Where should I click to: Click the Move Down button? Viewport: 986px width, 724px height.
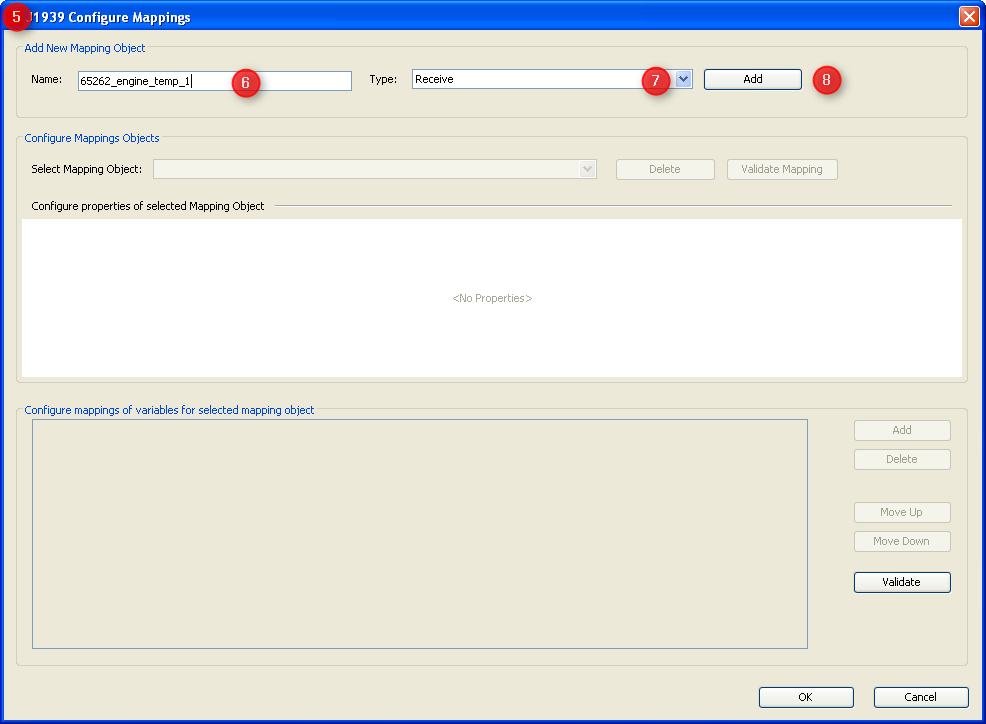click(901, 541)
